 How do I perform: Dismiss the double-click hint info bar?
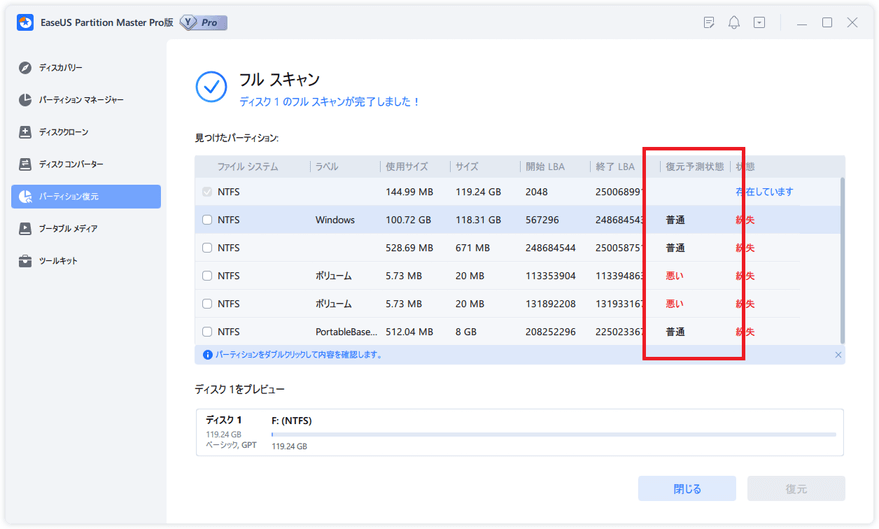[838, 355]
